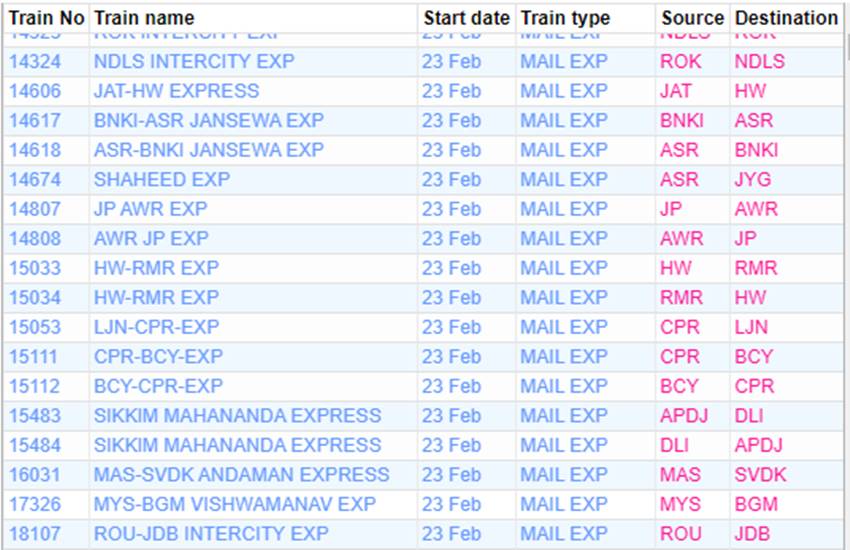Image resolution: width=850 pixels, height=550 pixels.
Task: Click destination NDLS in row 14324
Action: [x=759, y=61]
